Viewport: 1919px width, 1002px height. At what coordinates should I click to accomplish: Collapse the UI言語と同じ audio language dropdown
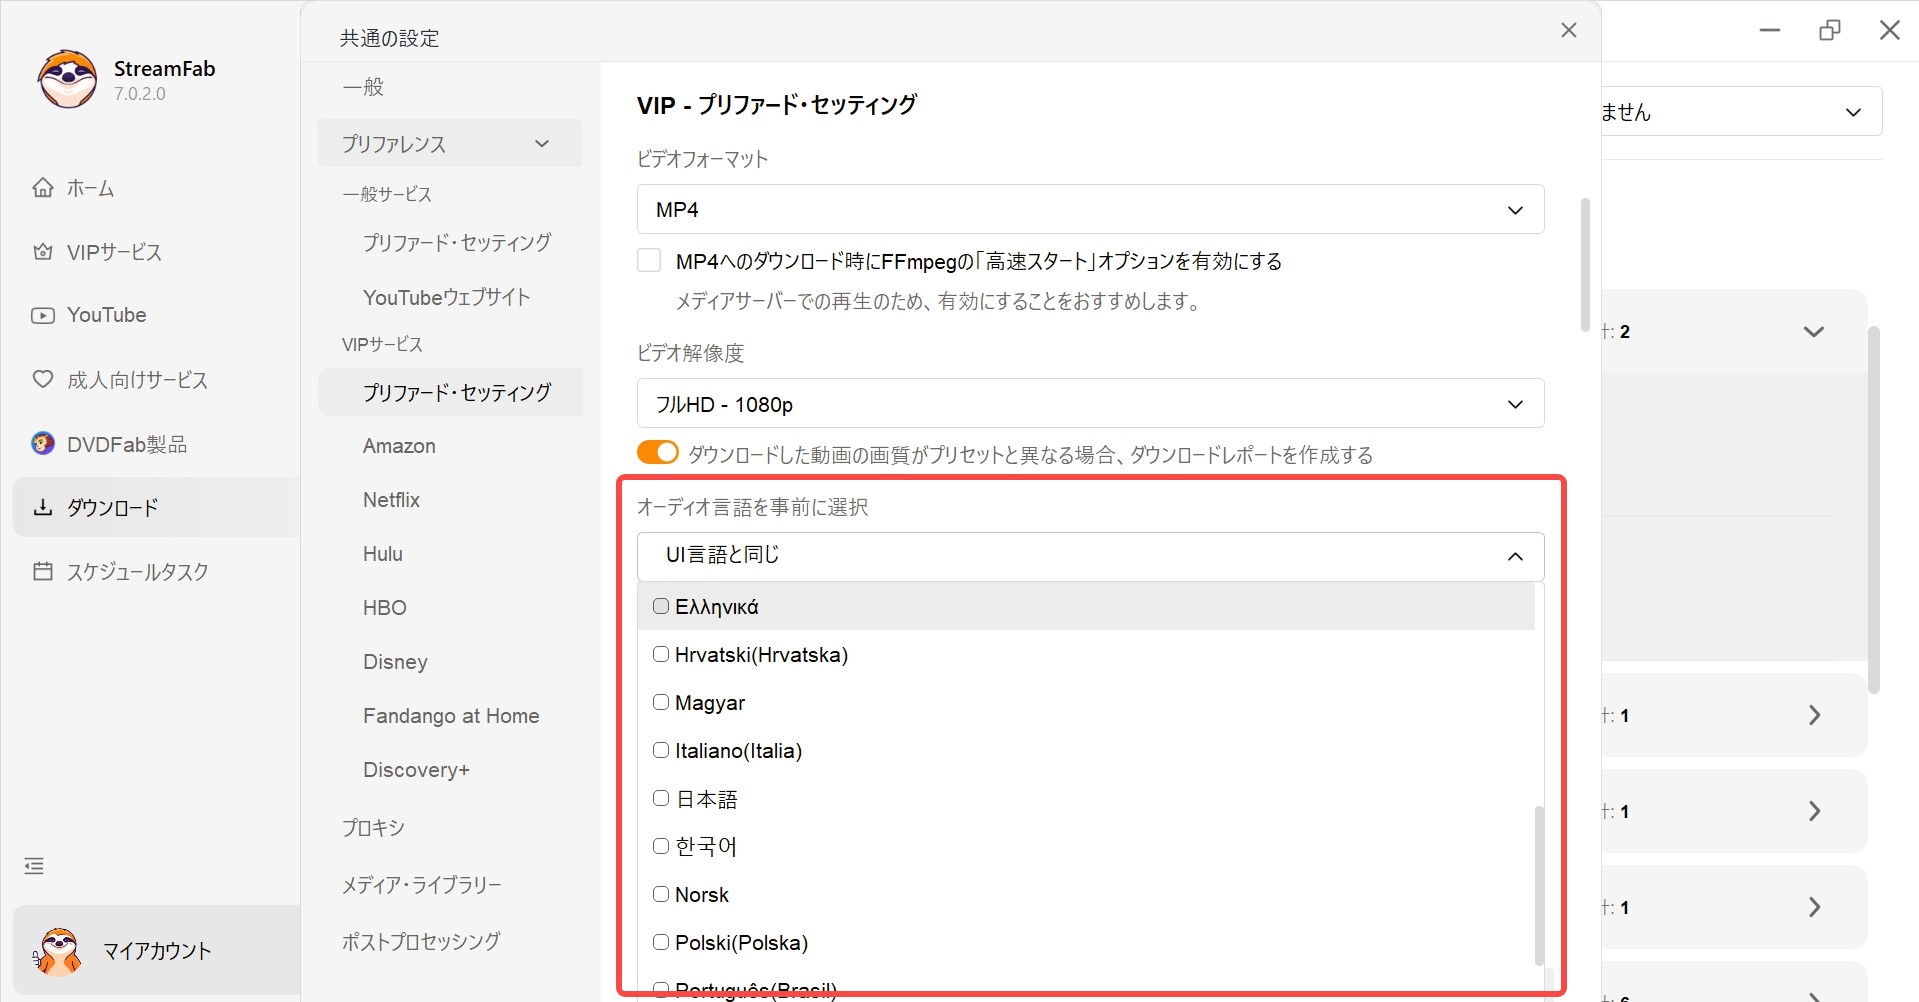[1090, 556]
